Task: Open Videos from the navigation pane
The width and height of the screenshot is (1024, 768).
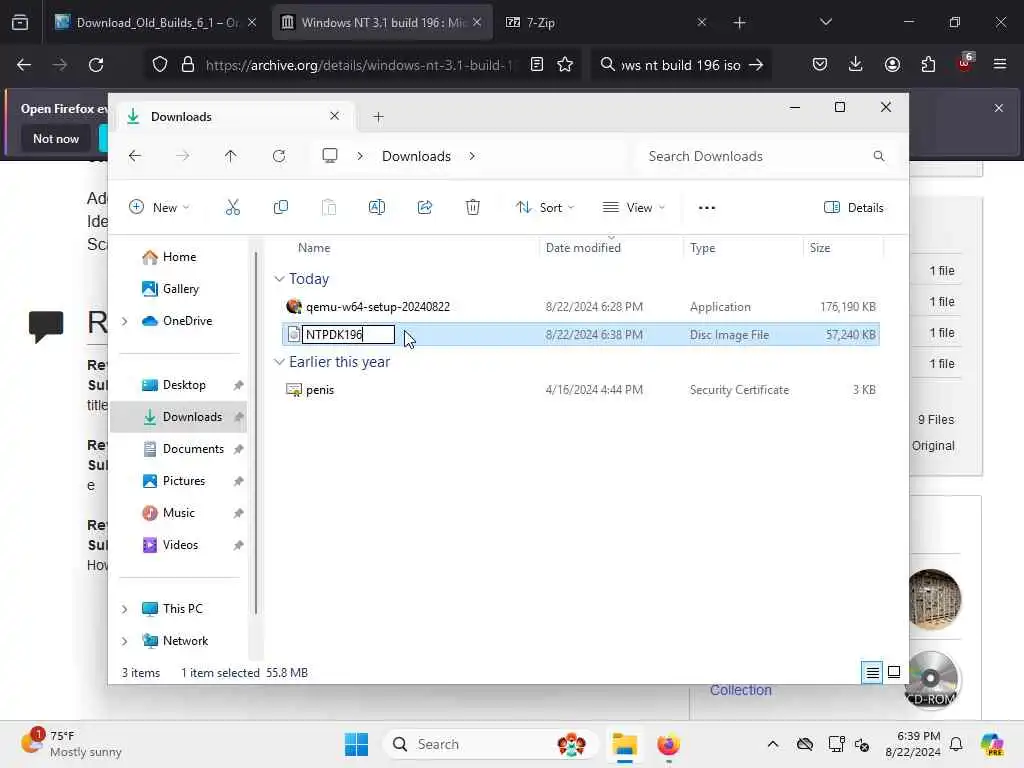Action: 178,545
